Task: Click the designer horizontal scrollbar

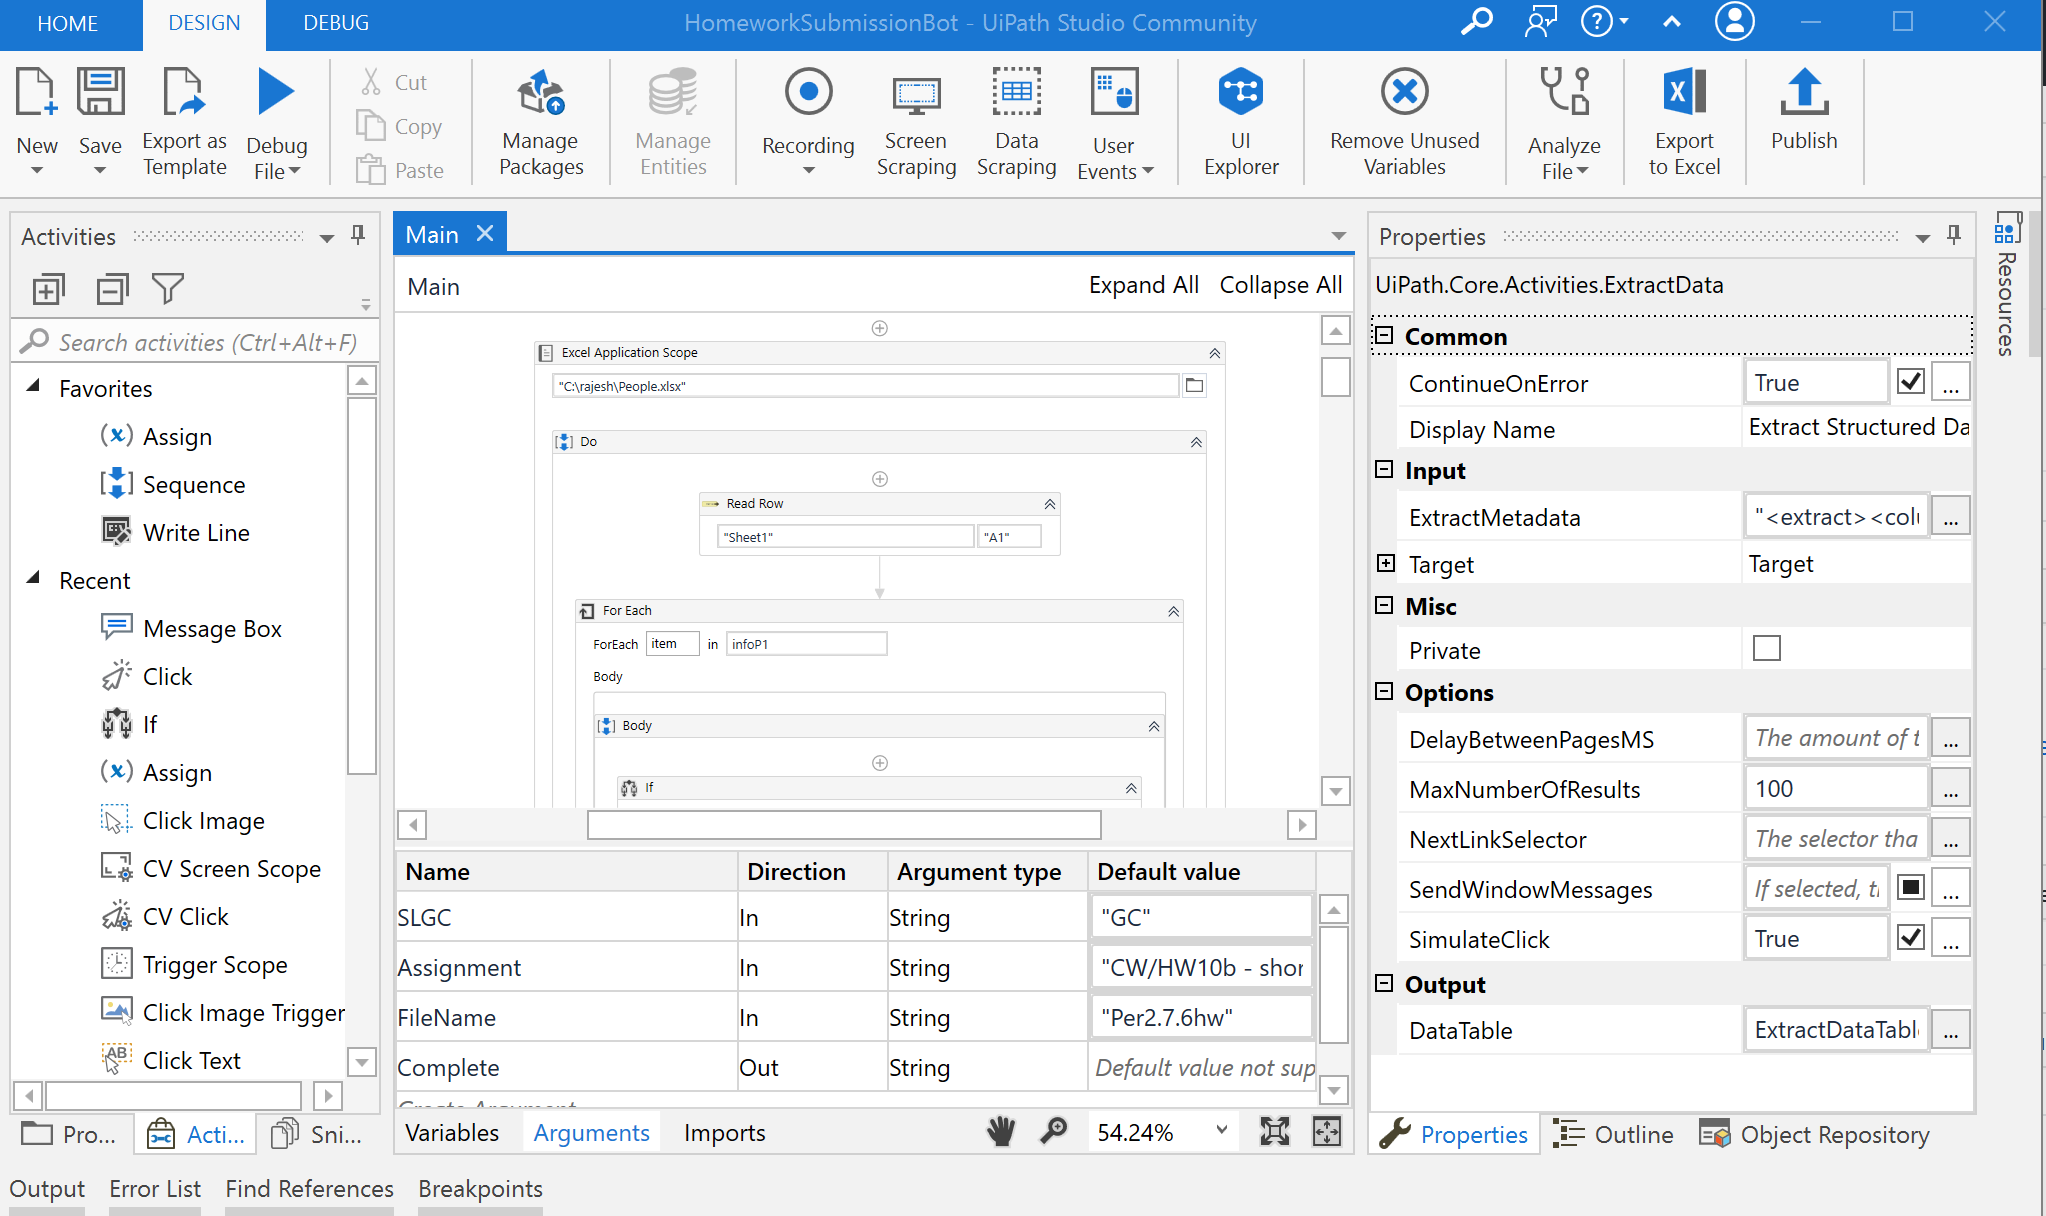Action: pos(844,825)
